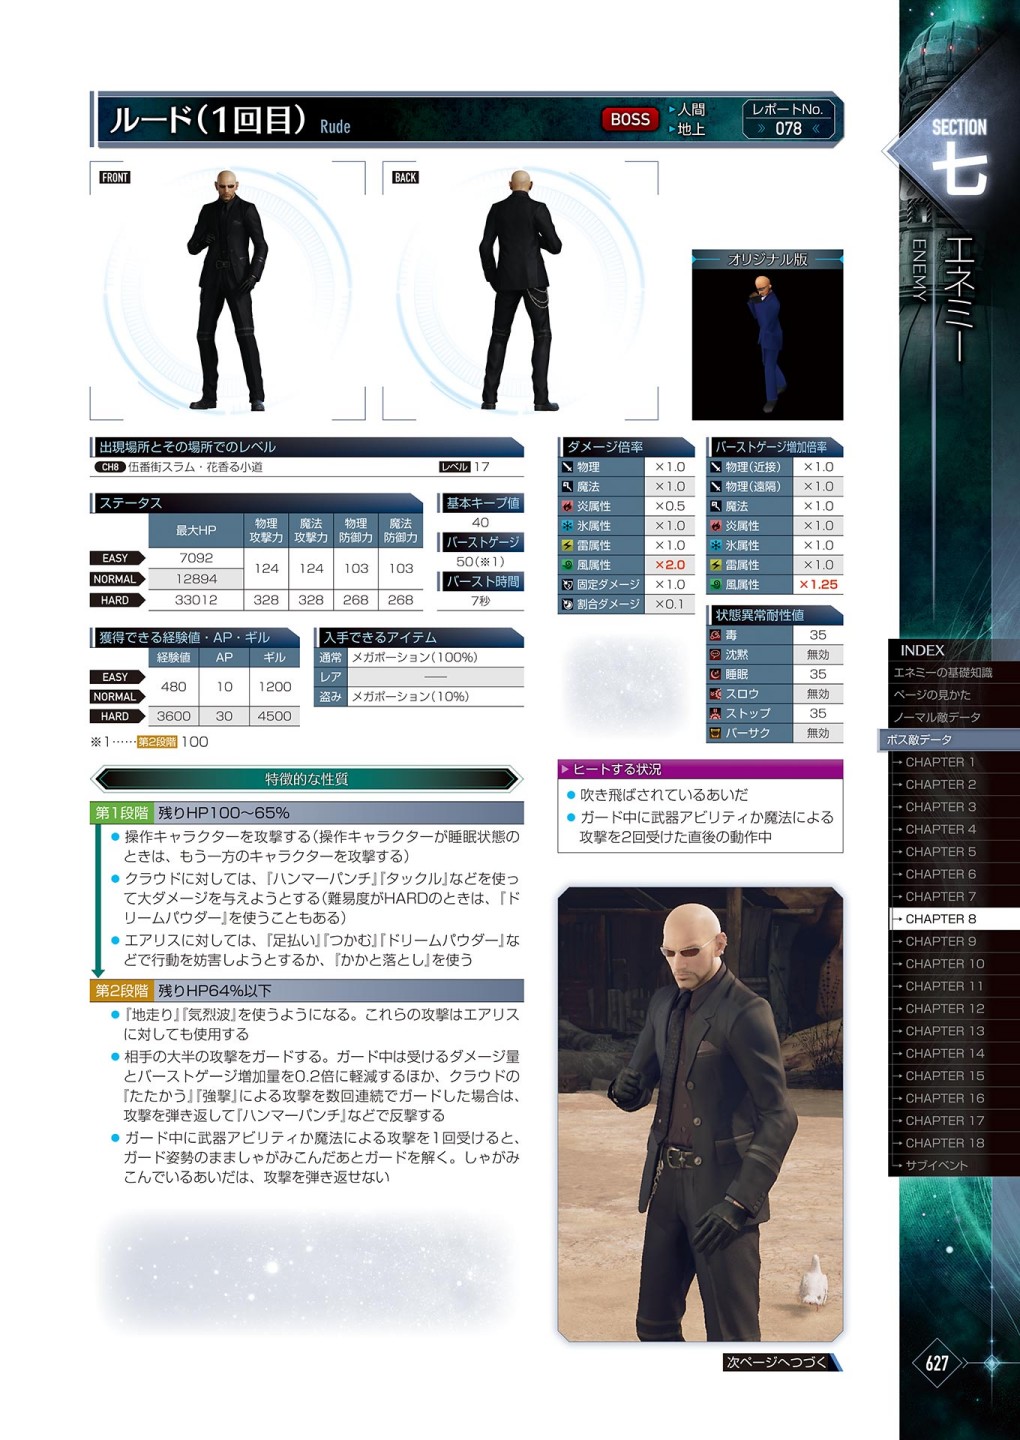Open CHAPTER 8 in the index

point(940,919)
